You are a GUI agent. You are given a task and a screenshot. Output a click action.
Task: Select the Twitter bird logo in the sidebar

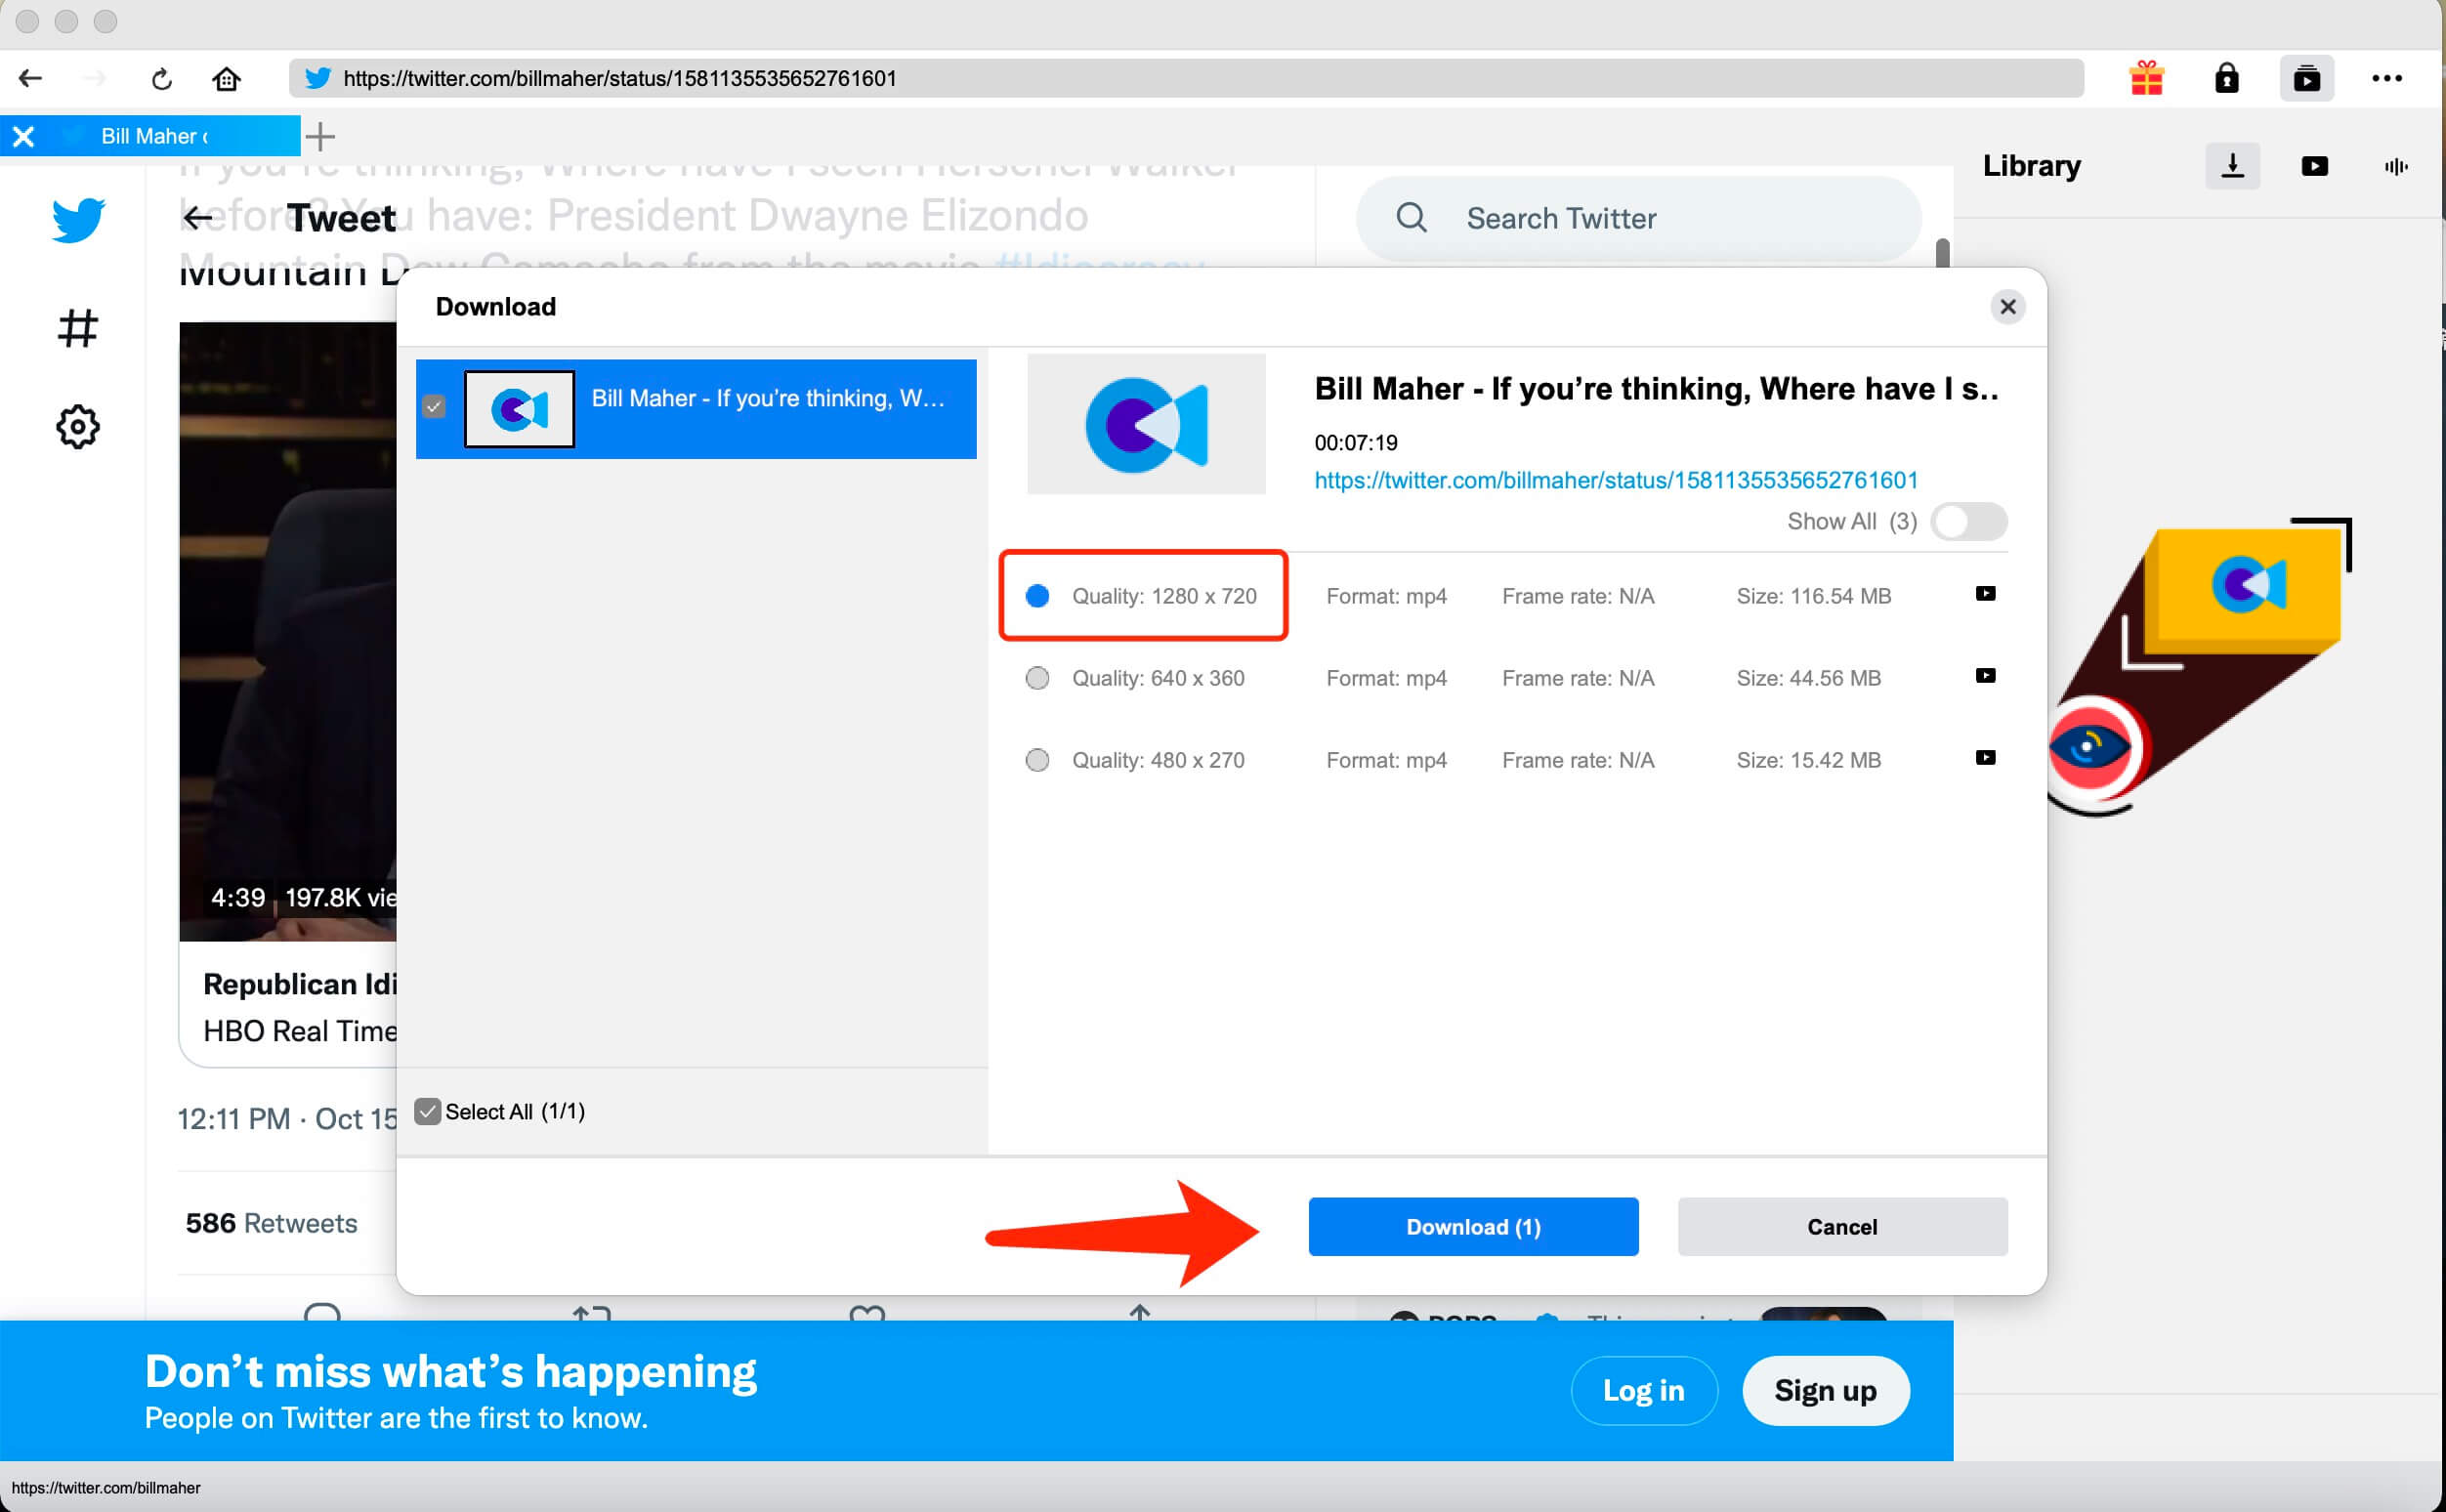click(77, 219)
